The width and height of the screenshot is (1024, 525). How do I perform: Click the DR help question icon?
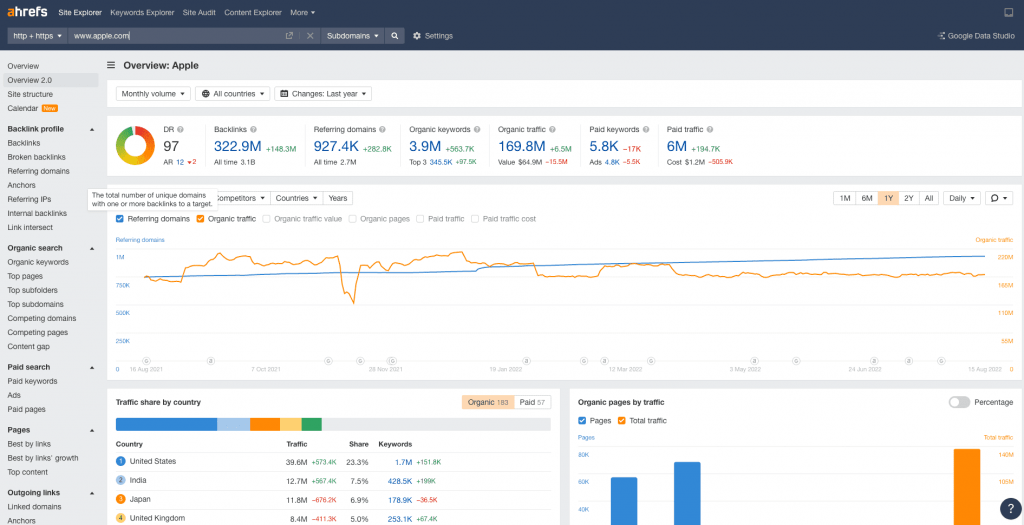(180, 129)
